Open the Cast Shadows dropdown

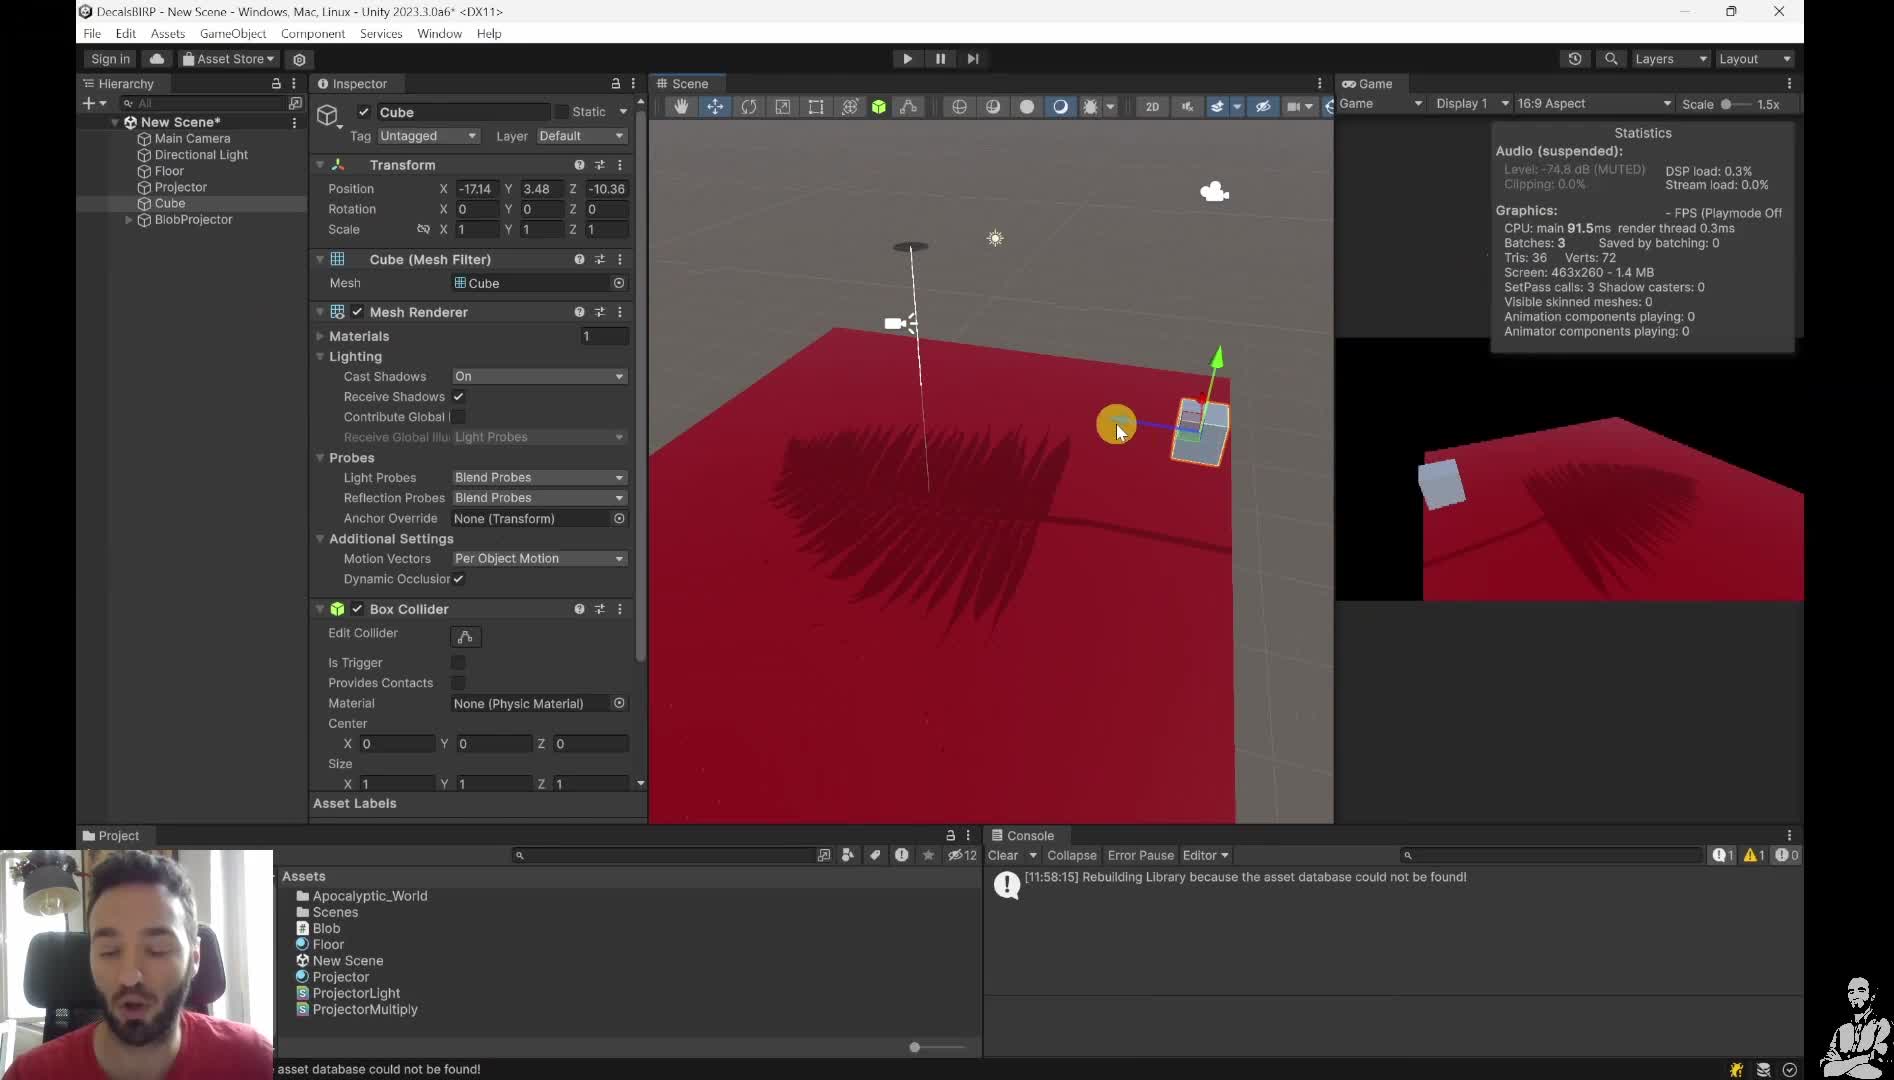click(x=538, y=376)
